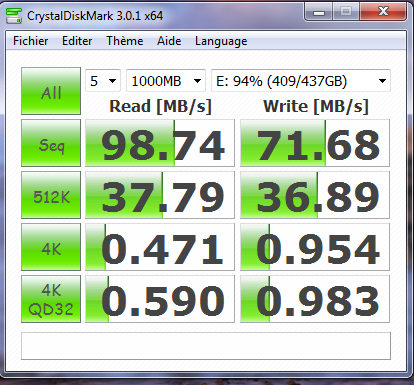
Task: Expand the 1000MB test size dropdown
Action: [166, 81]
